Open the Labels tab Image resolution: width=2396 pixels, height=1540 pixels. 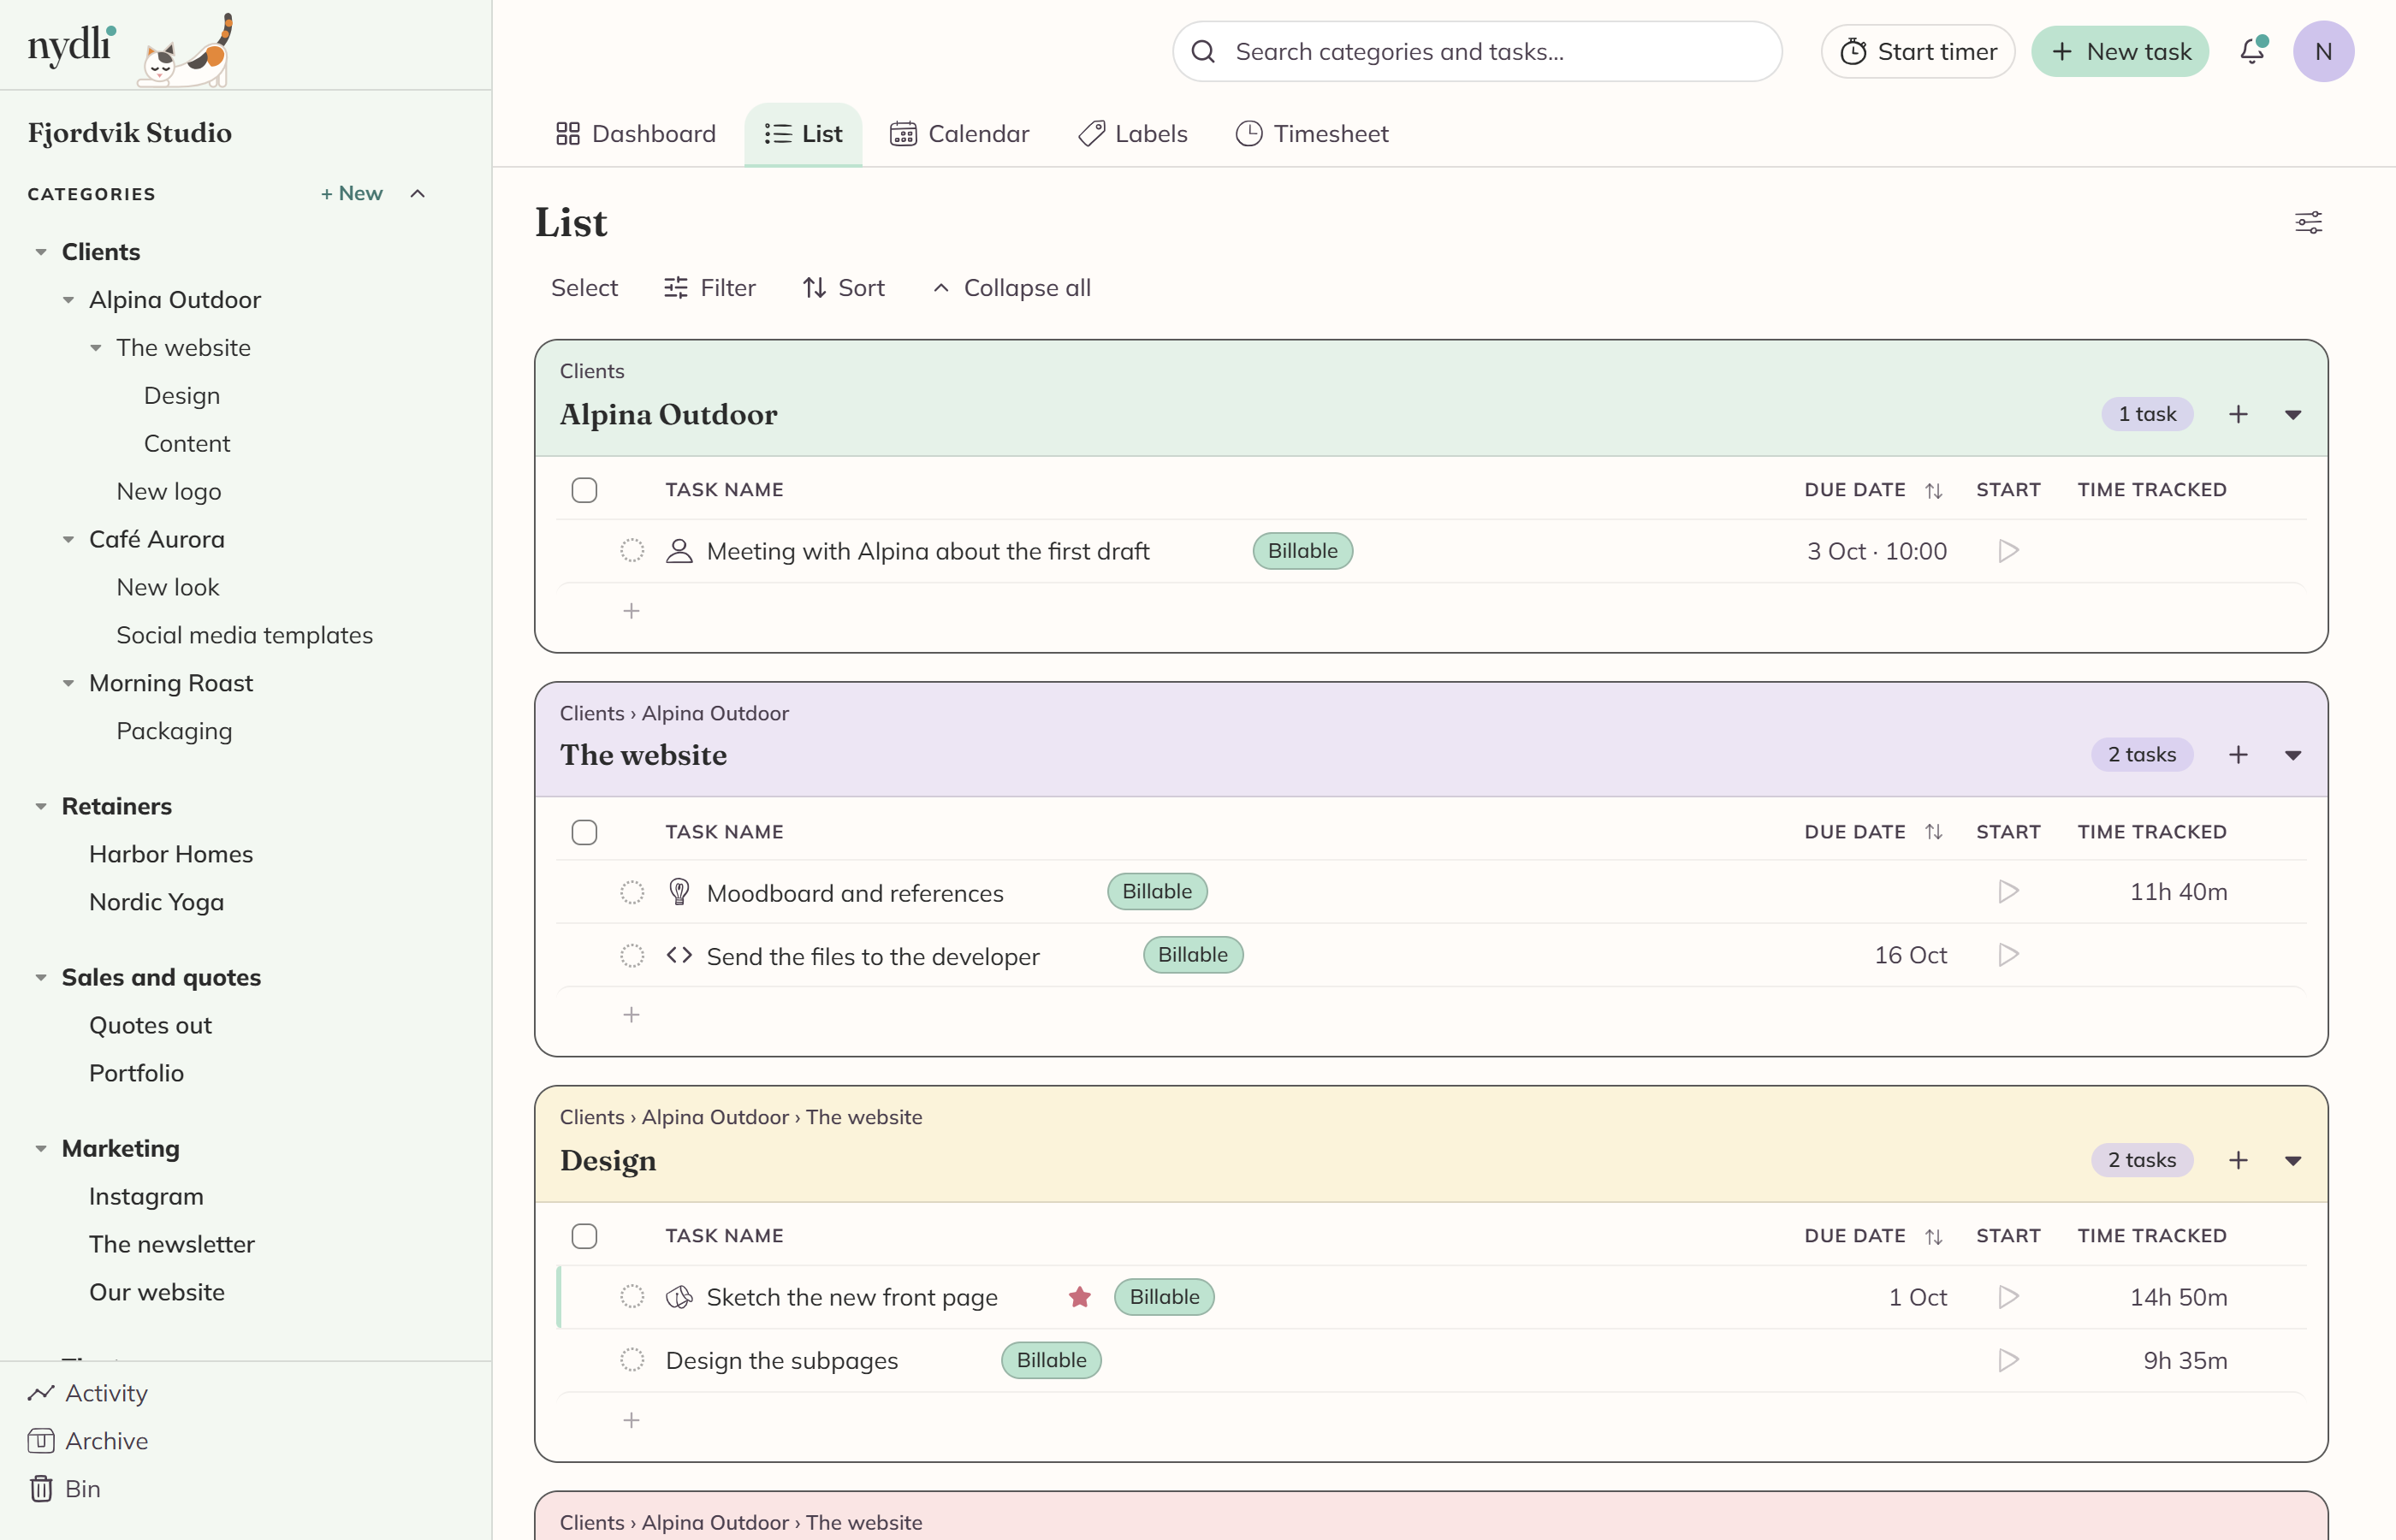(1133, 134)
